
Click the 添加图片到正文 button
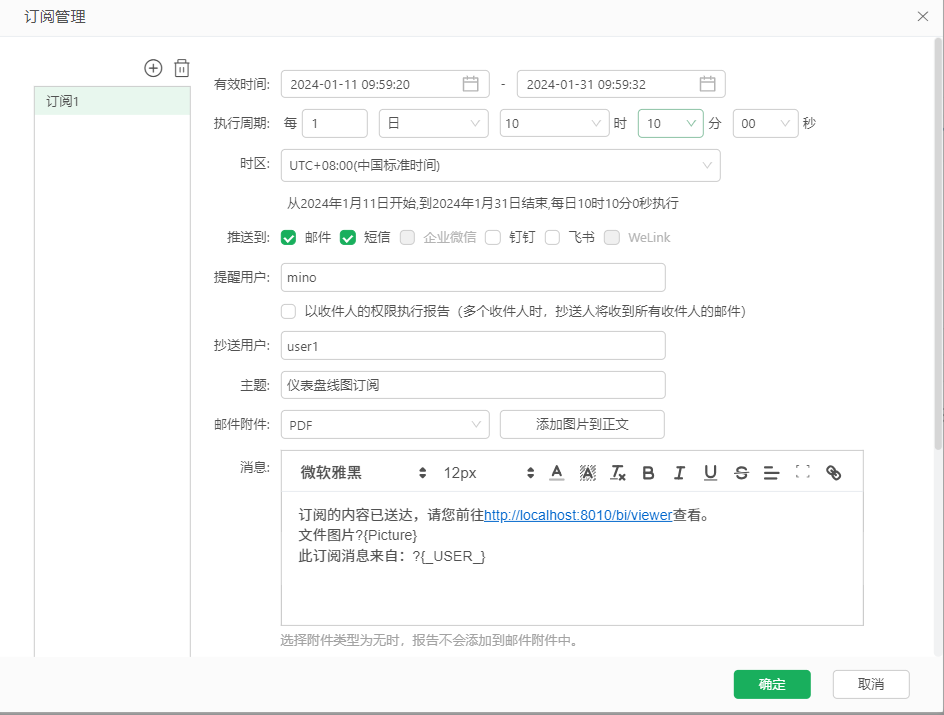582,424
